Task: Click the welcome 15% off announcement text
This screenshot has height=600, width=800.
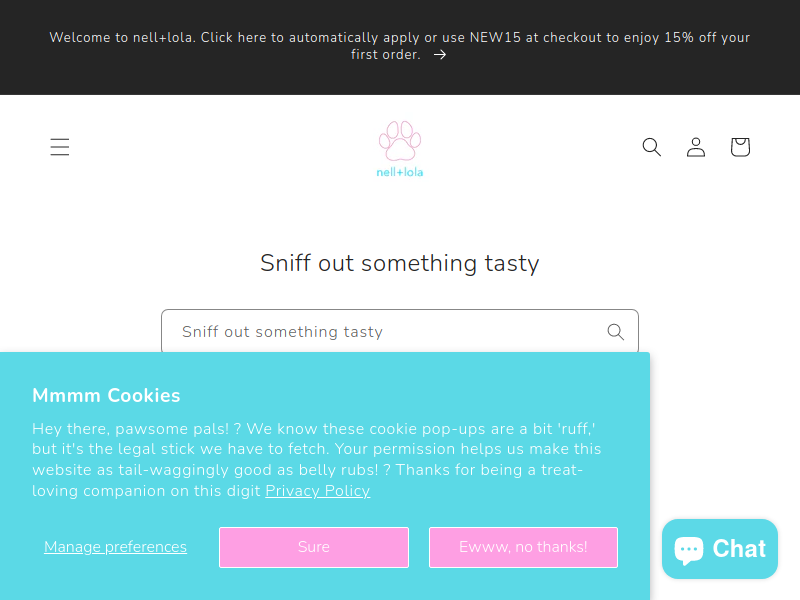Action: [x=400, y=46]
